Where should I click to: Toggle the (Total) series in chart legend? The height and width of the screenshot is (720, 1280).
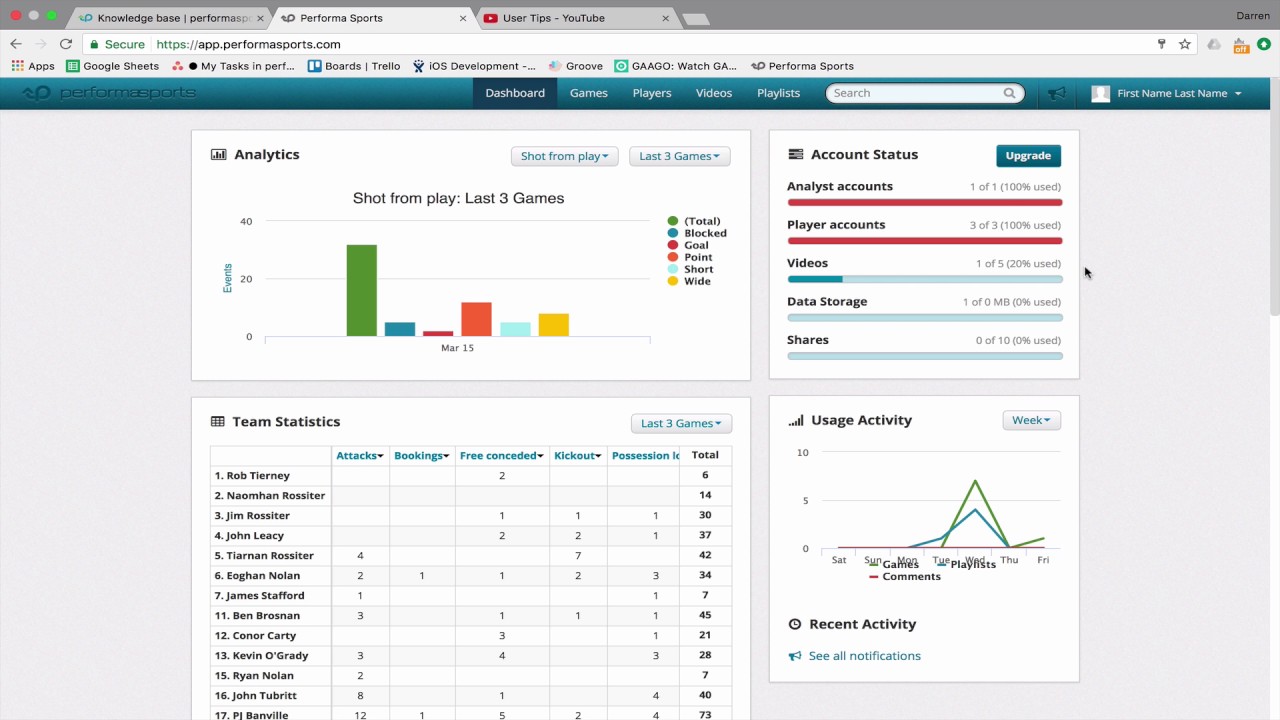pyautogui.click(x=693, y=221)
